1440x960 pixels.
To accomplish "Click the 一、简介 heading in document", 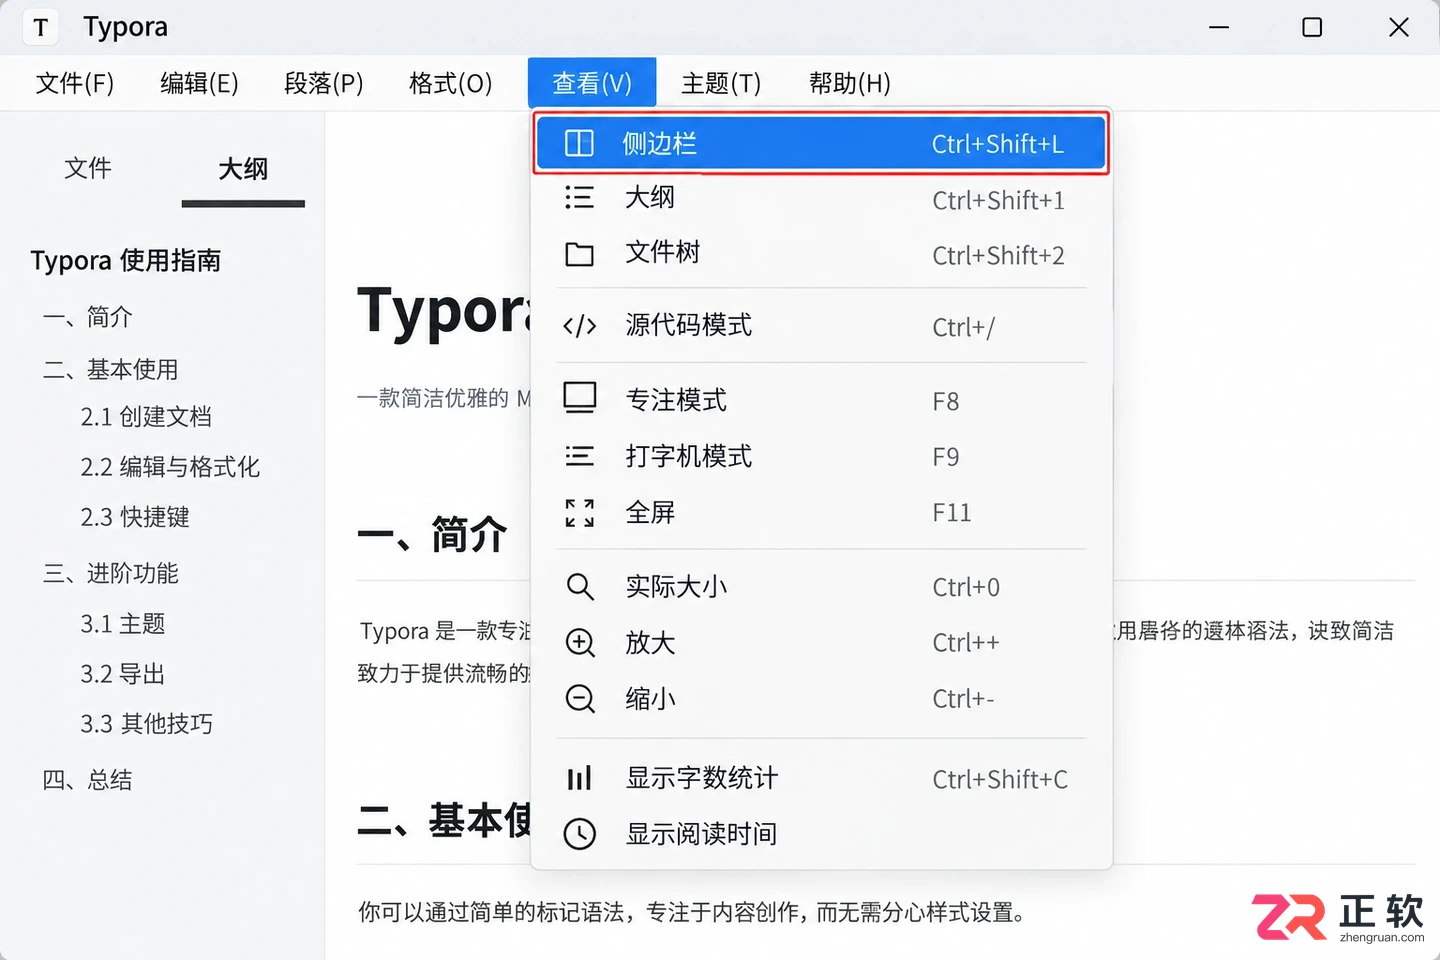I will pos(432,534).
